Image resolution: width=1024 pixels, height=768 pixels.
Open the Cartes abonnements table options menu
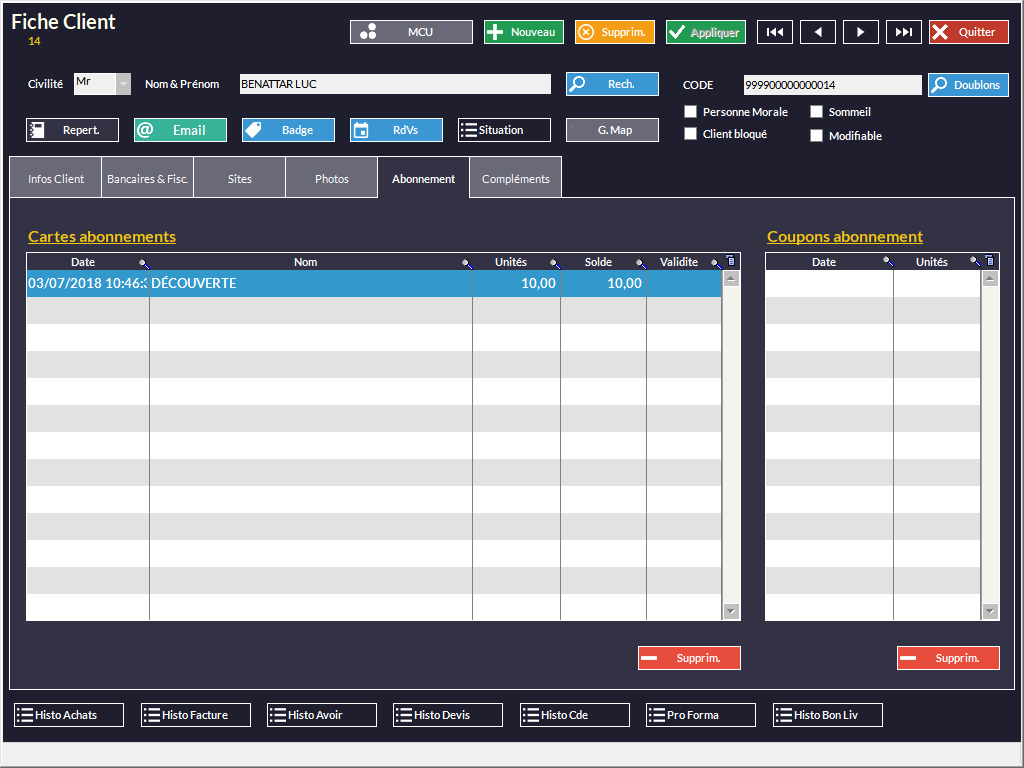pos(730,261)
